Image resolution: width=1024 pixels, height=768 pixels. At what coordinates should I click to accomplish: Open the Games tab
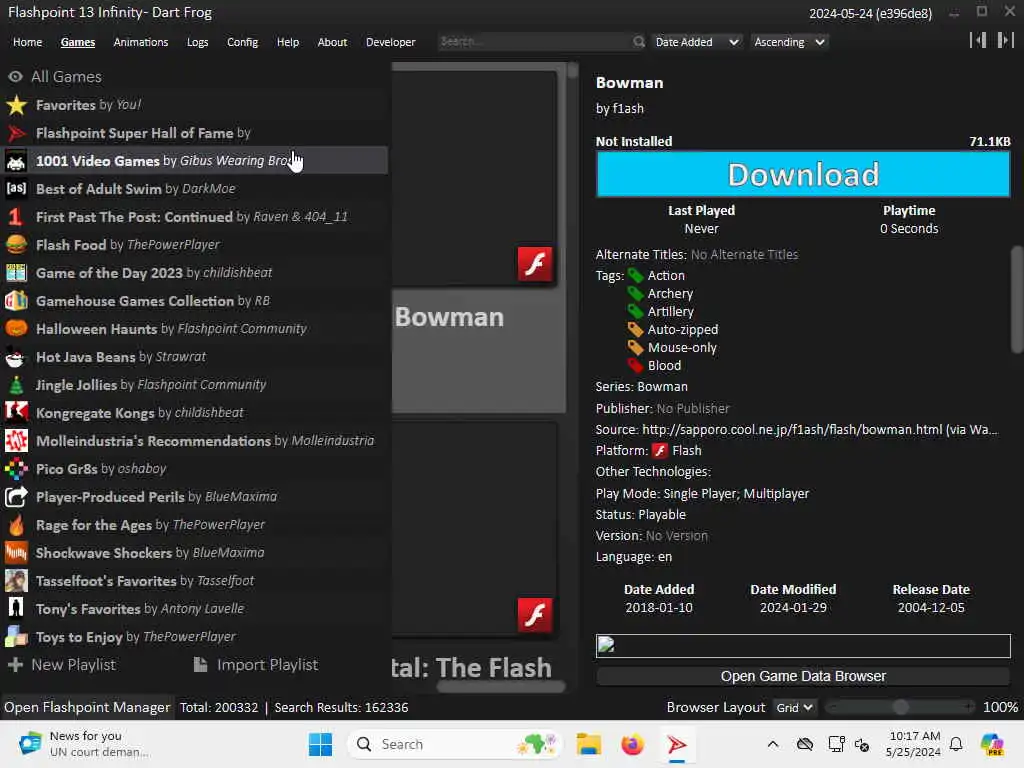(78, 42)
